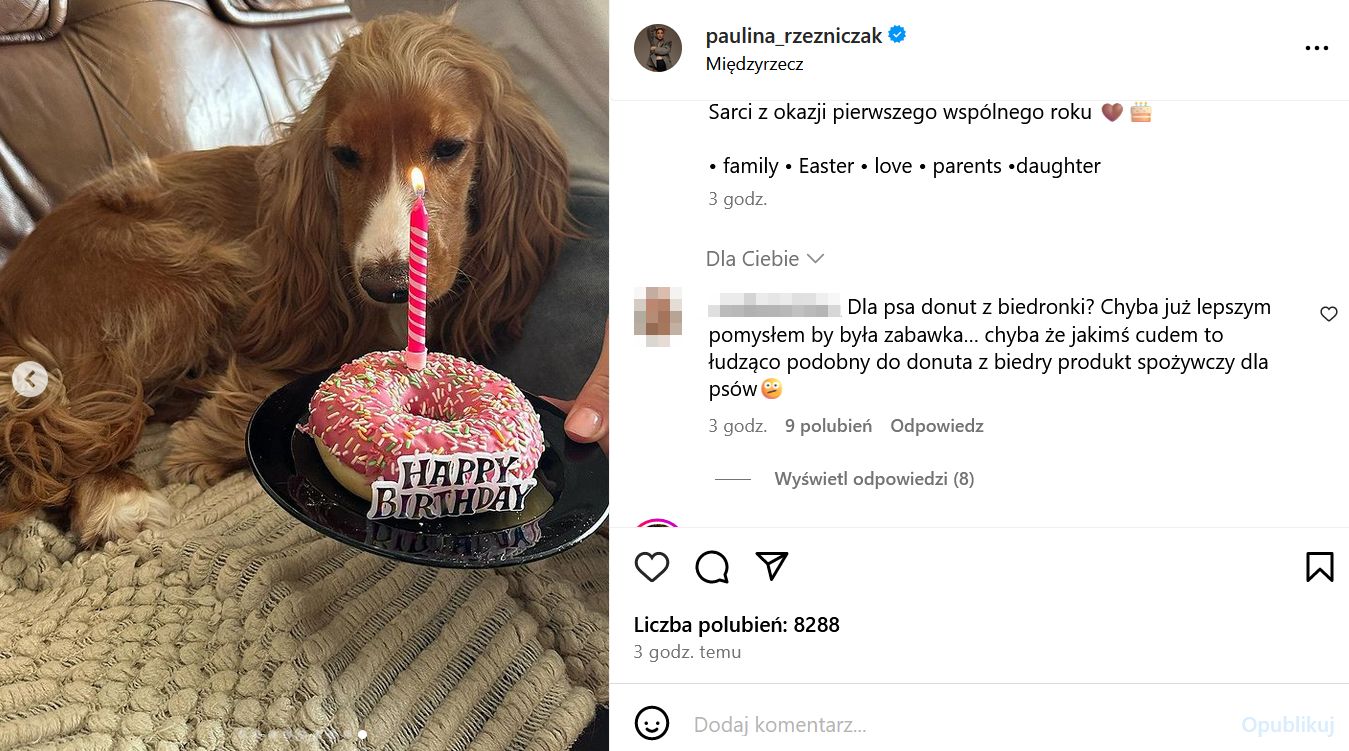The width and height of the screenshot is (1349, 751).
Task: Open the 'Liczba polubień: 8288' likes list
Action: tap(737, 625)
